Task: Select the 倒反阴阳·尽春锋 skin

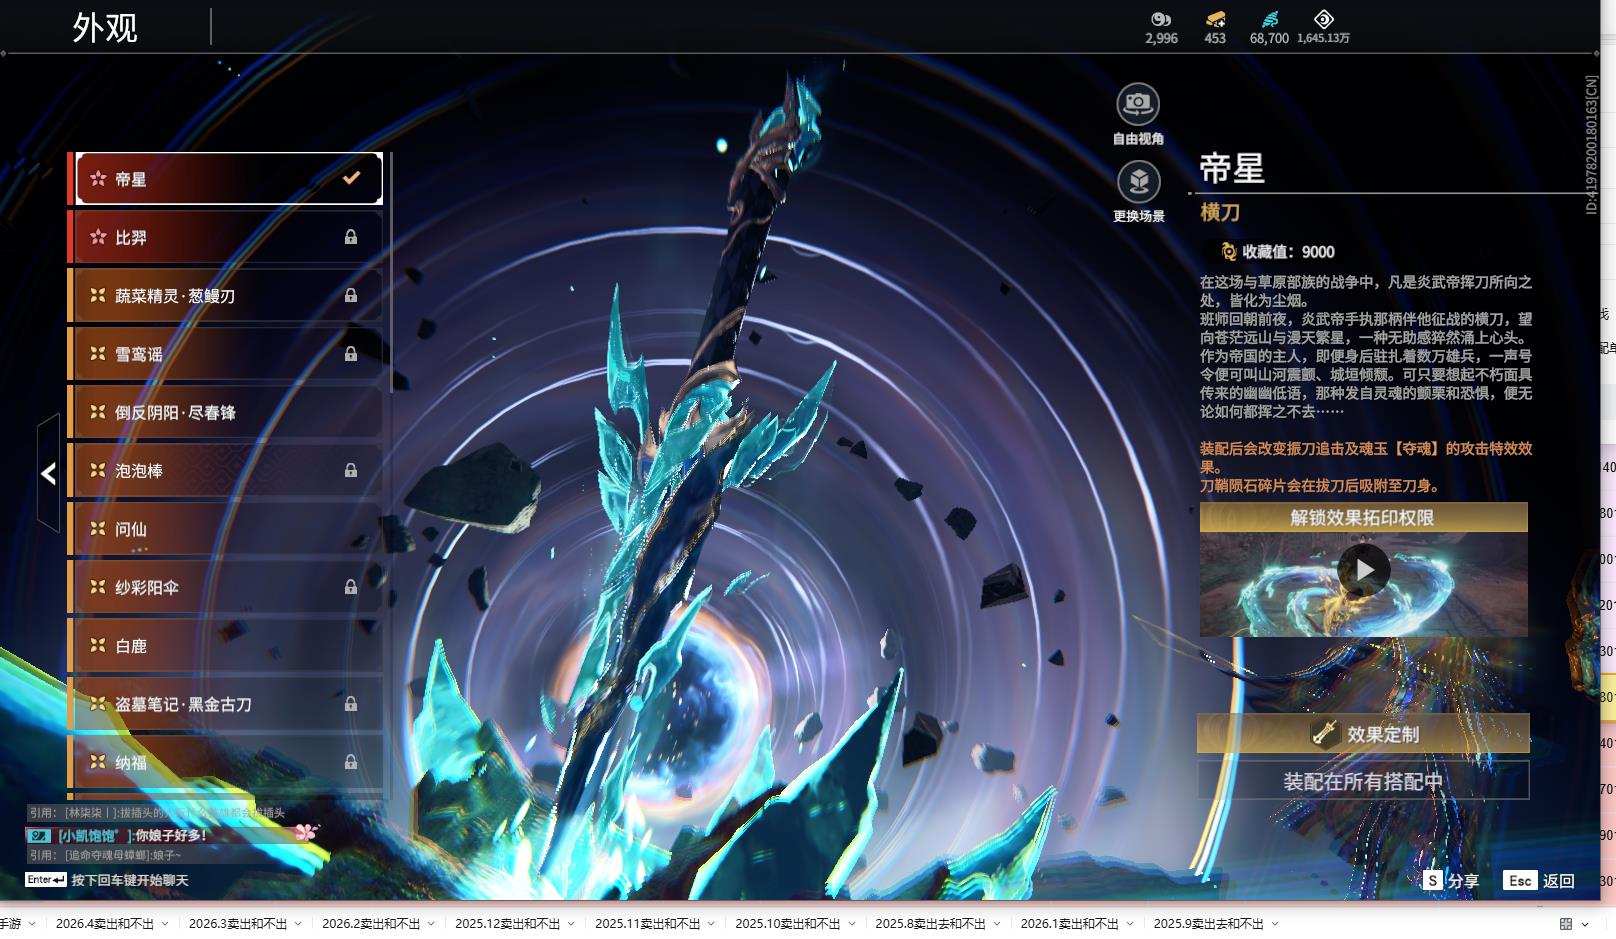Action: pos(226,412)
